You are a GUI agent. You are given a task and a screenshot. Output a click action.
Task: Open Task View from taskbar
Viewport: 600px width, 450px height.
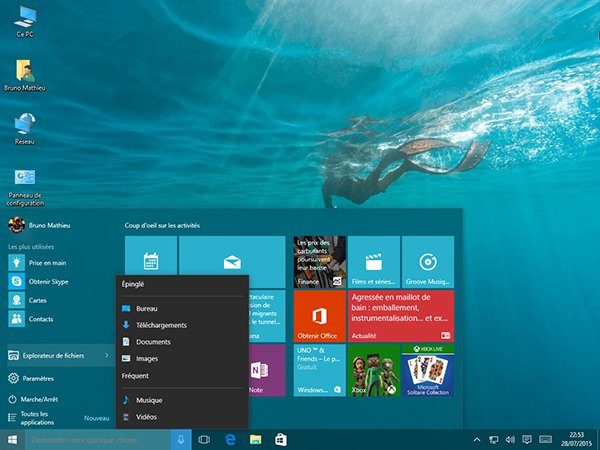(204, 440)
